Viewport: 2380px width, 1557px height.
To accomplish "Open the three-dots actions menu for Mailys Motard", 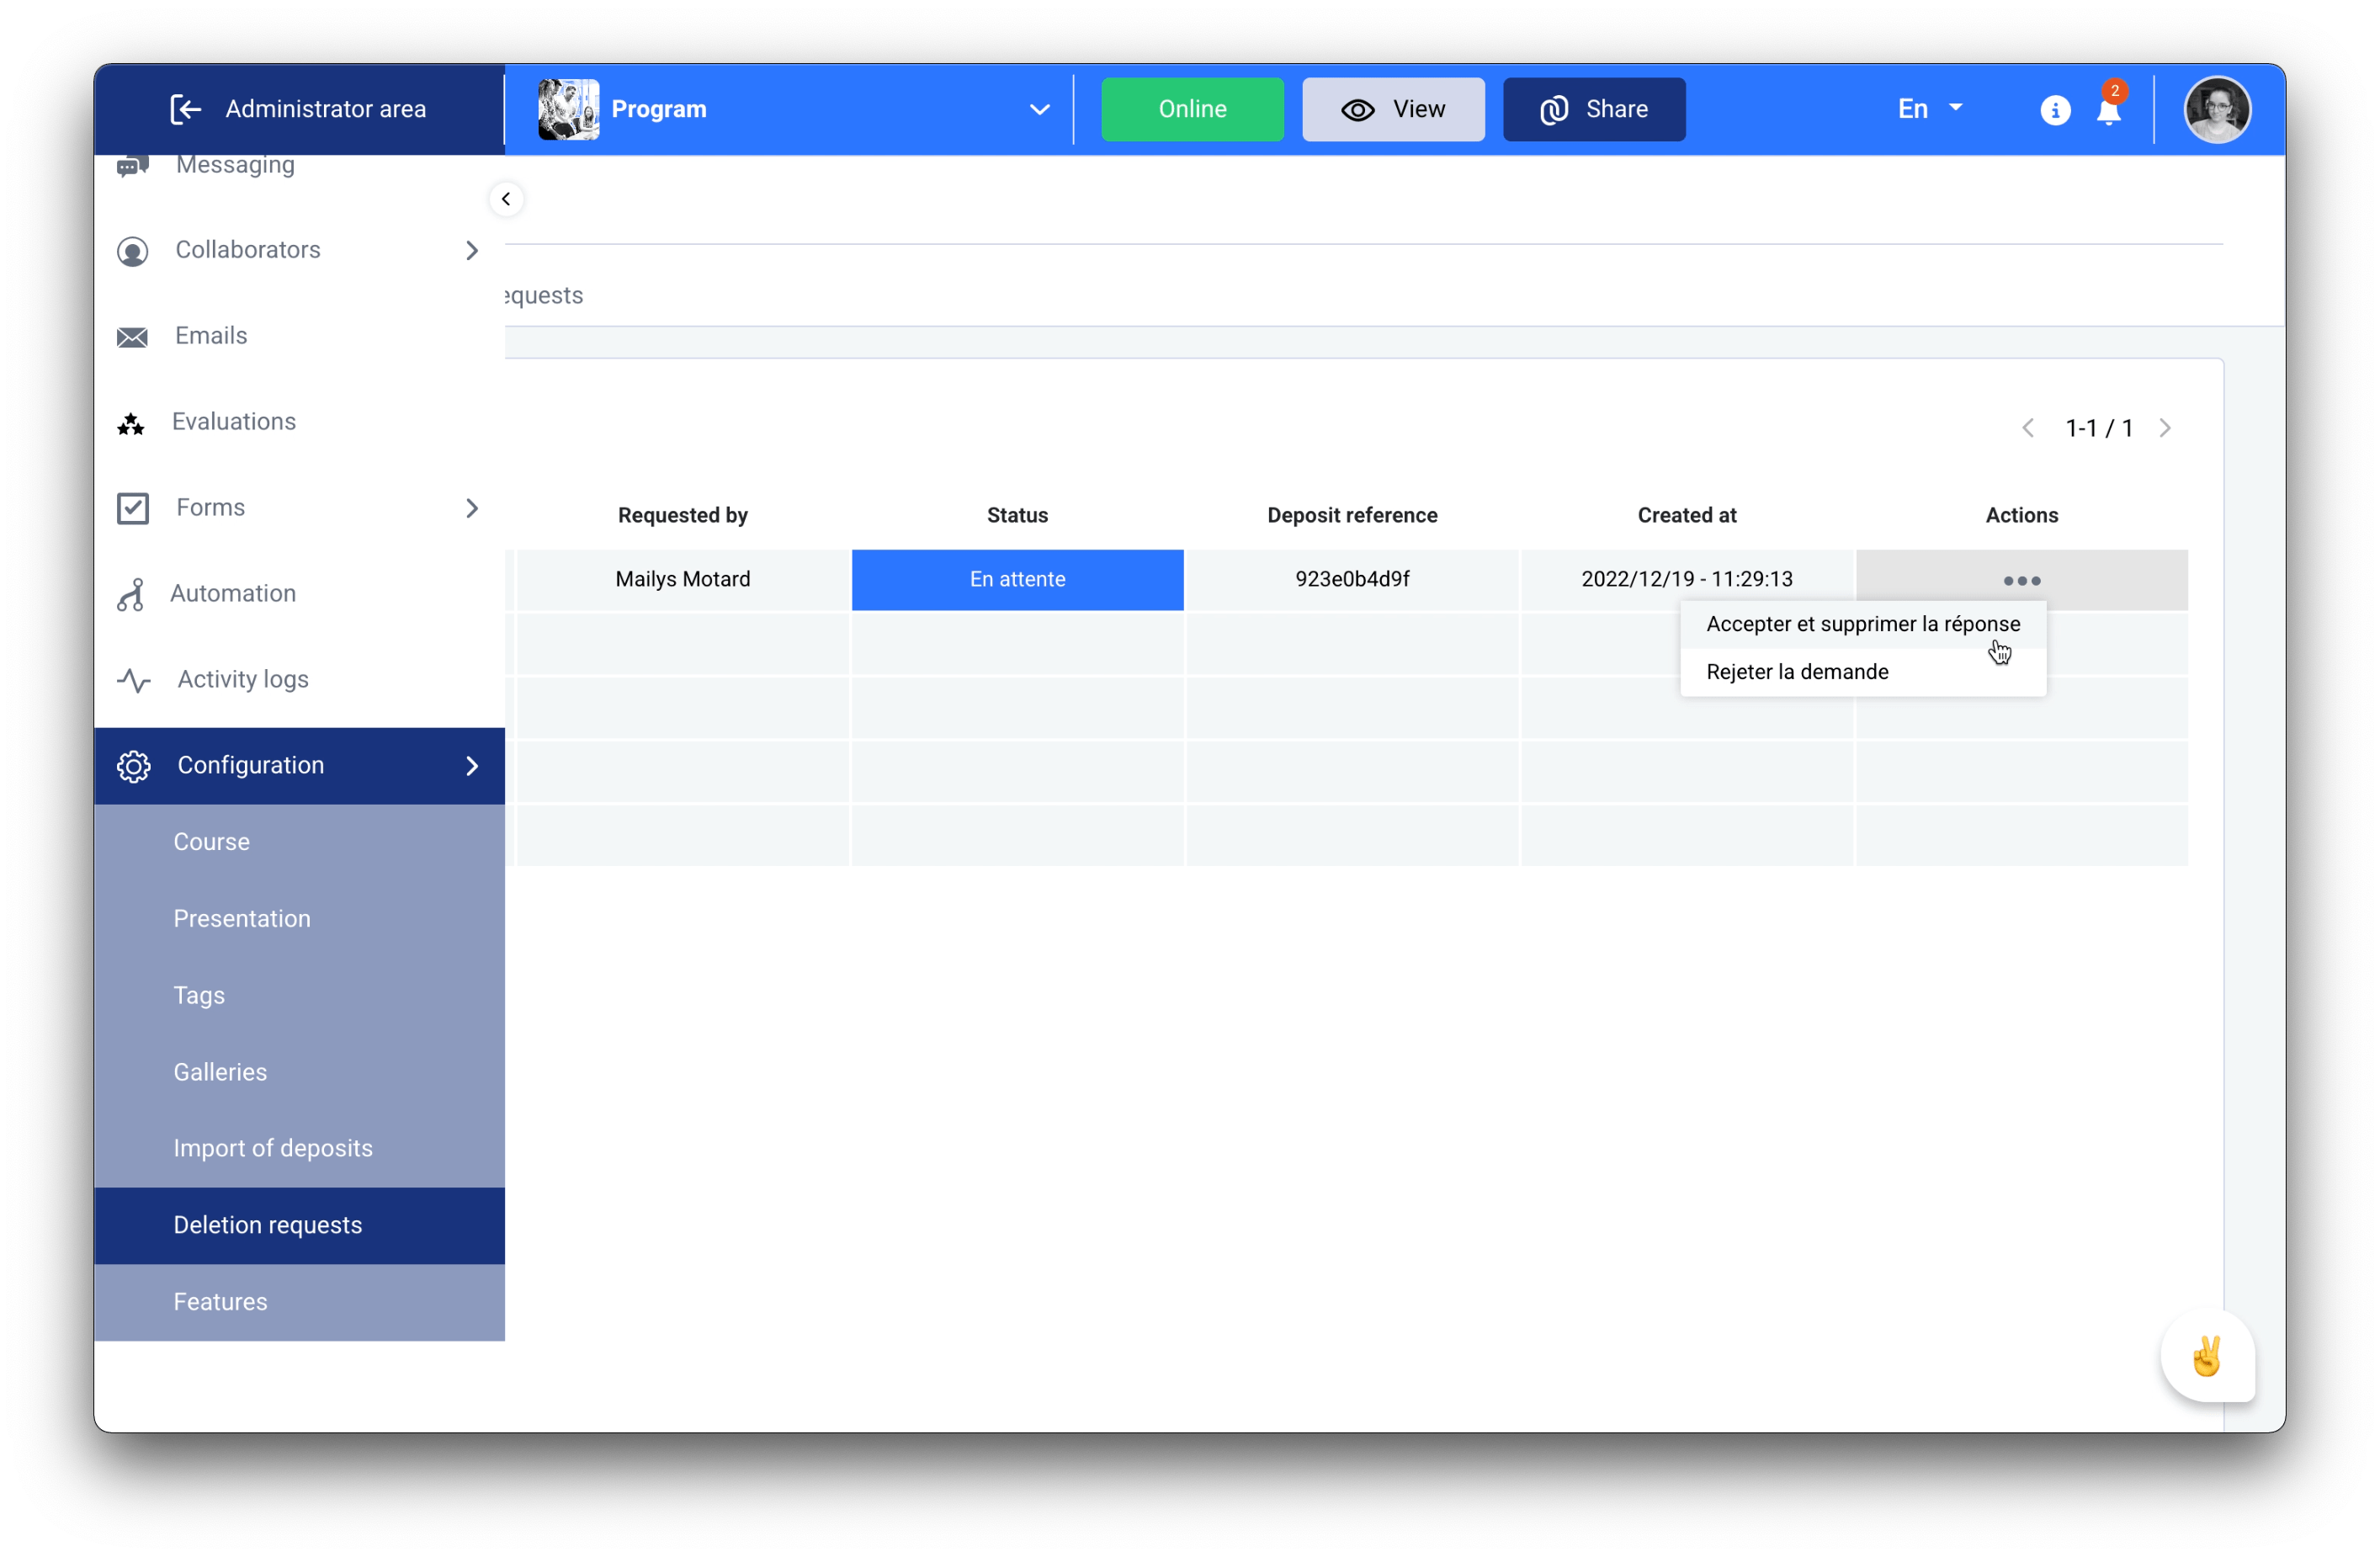I will [x=2021, y=580].
